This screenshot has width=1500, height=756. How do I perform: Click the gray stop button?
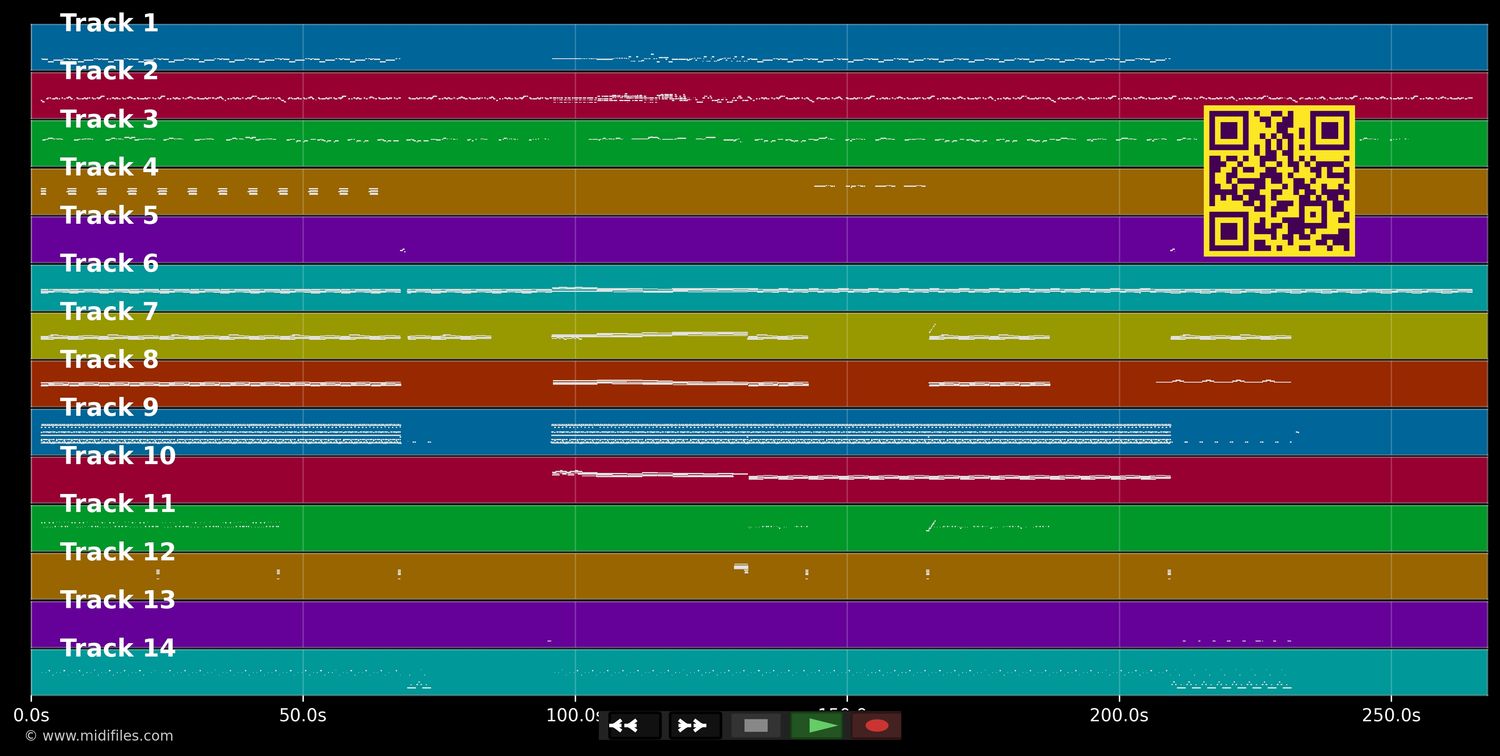pos(756,725)
